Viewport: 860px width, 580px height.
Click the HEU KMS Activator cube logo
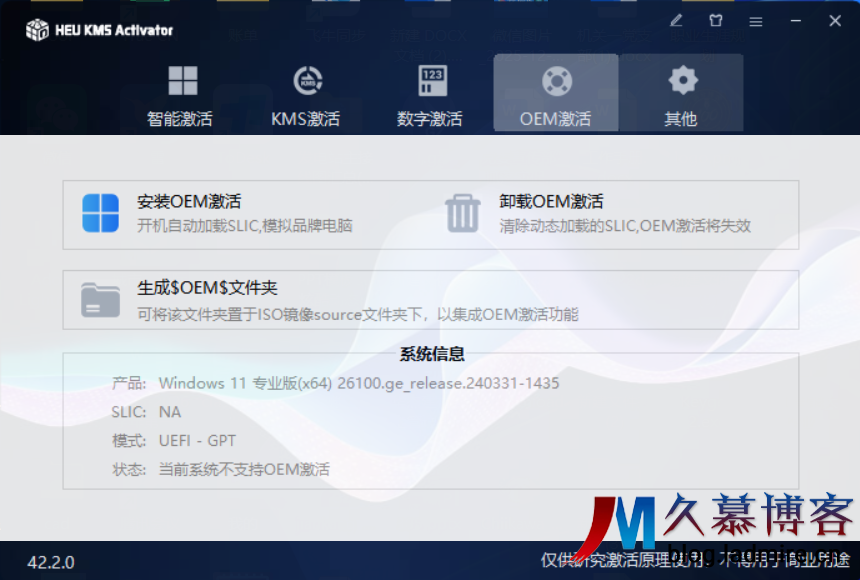(x=37, y=29)
